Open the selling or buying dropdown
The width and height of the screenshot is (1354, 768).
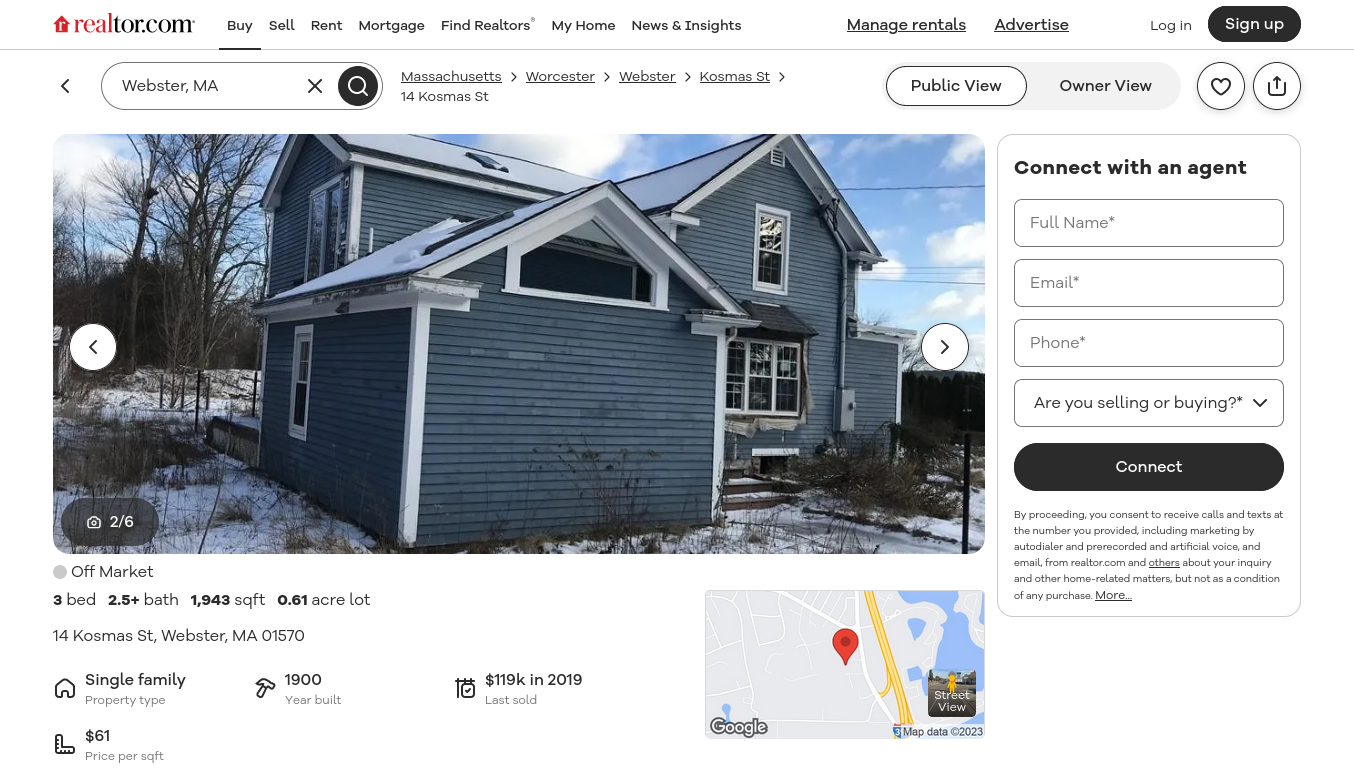tap(1149, 403)
